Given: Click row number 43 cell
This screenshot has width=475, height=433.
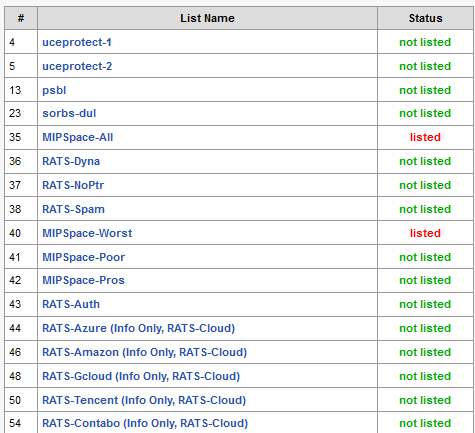Looking at the screenshot, I should tap(21, 304).
